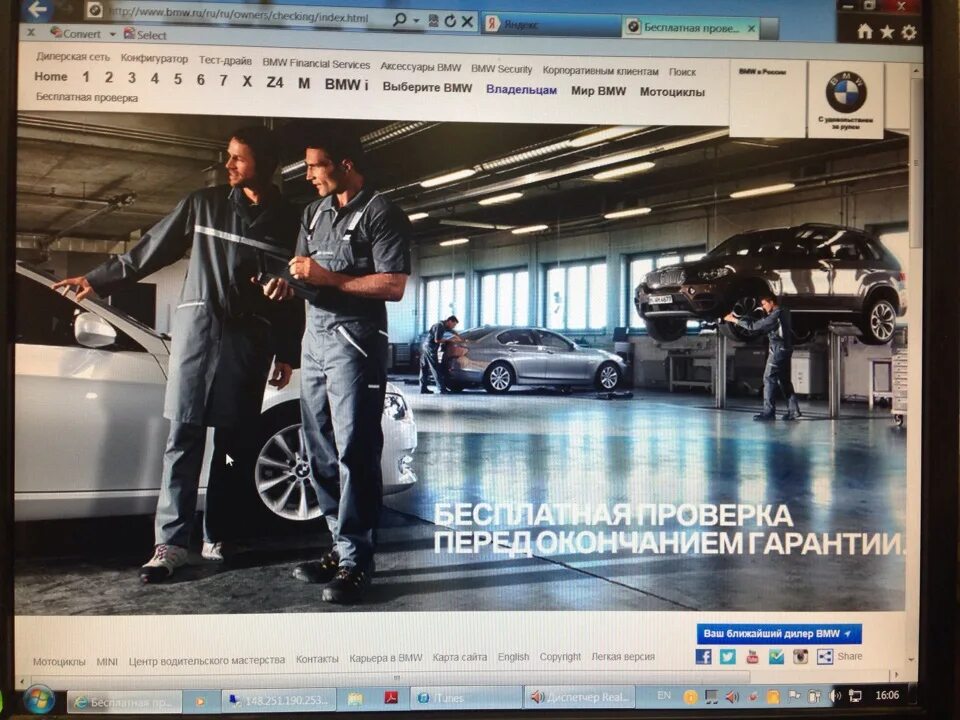Select the Z4 menu item
The height and width of the screenshot is (720, 960).
275,82
